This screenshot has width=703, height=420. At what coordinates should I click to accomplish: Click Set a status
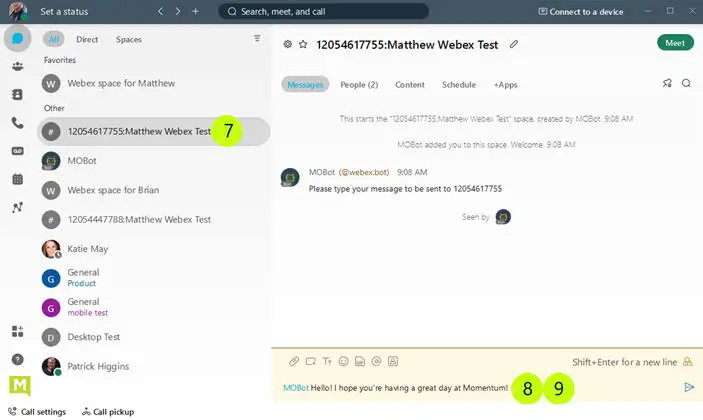(64, 12)
